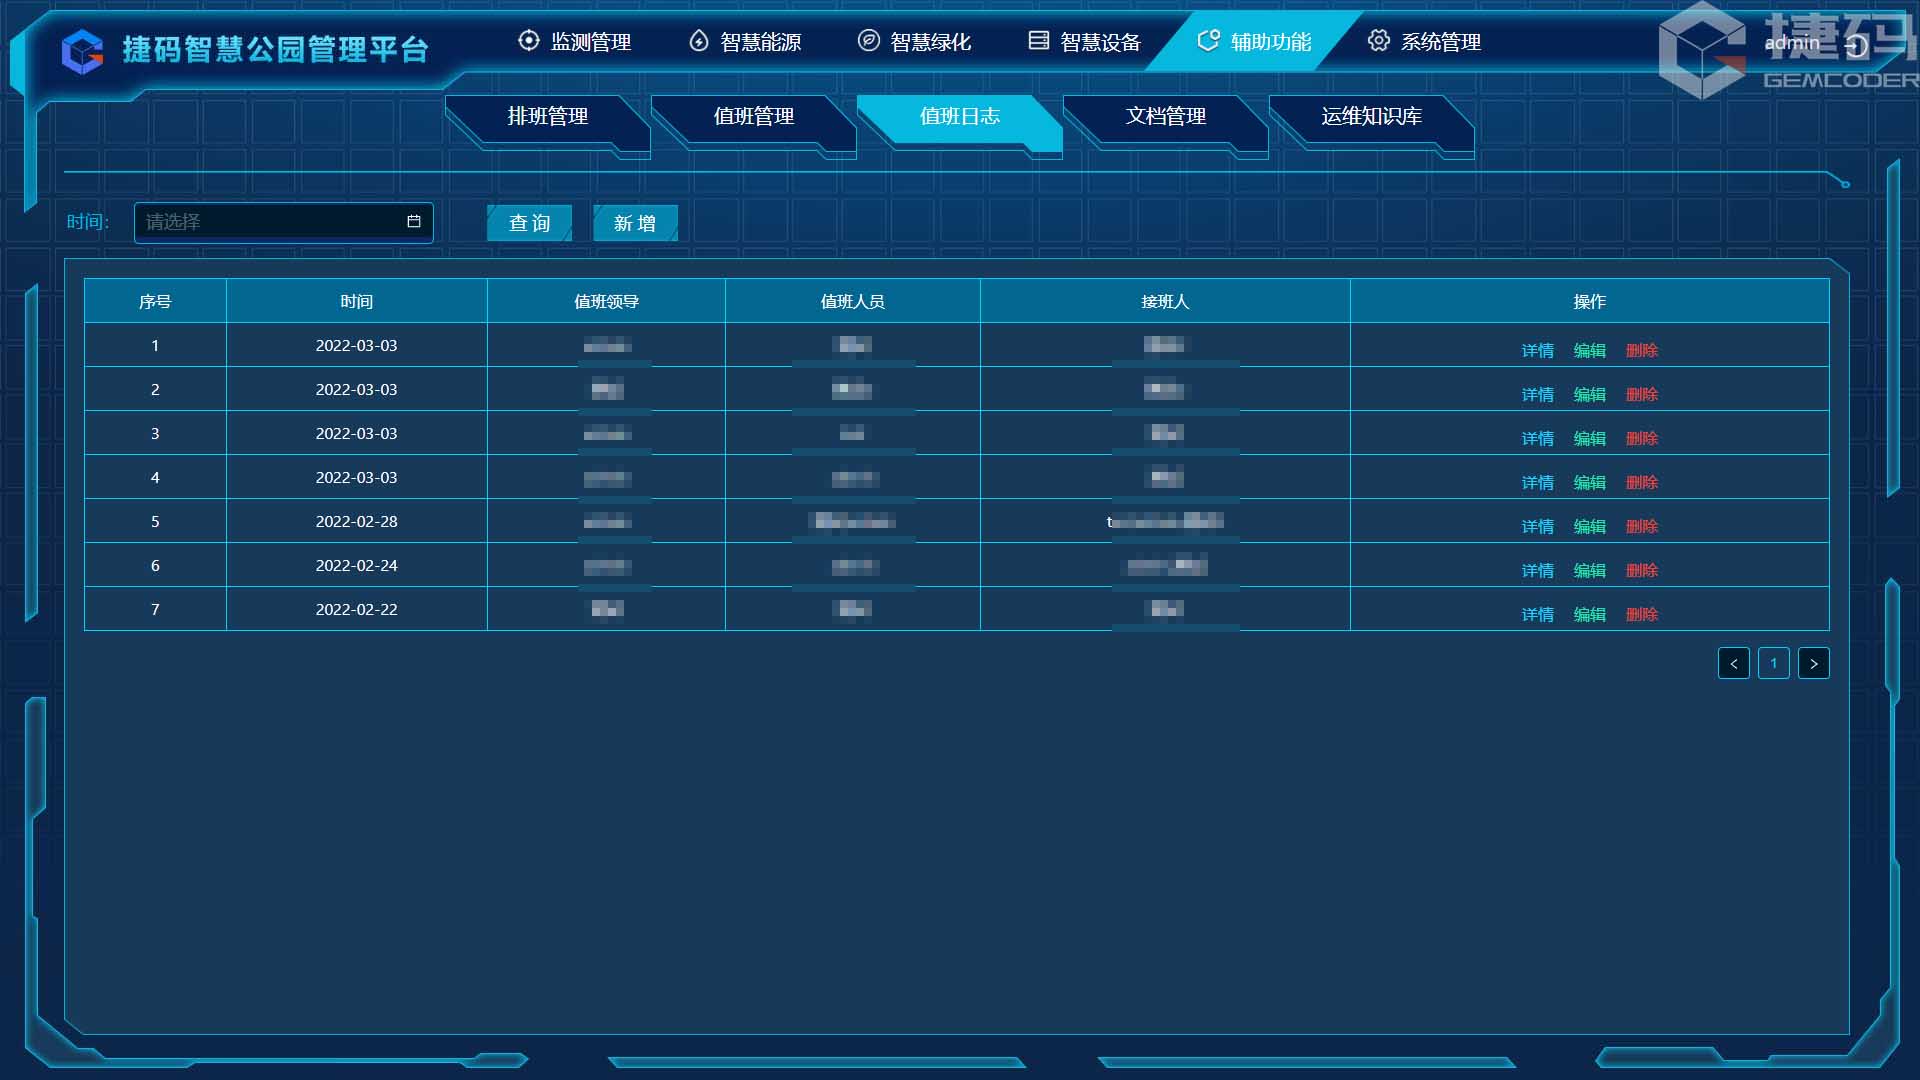Click the 智慧绿化 leaf icon

[869, 41]
